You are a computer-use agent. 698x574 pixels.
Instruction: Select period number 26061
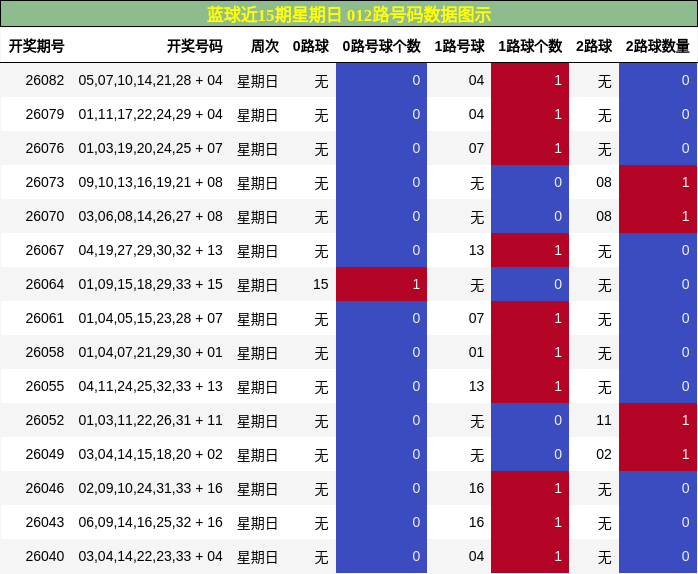[45, 318]
